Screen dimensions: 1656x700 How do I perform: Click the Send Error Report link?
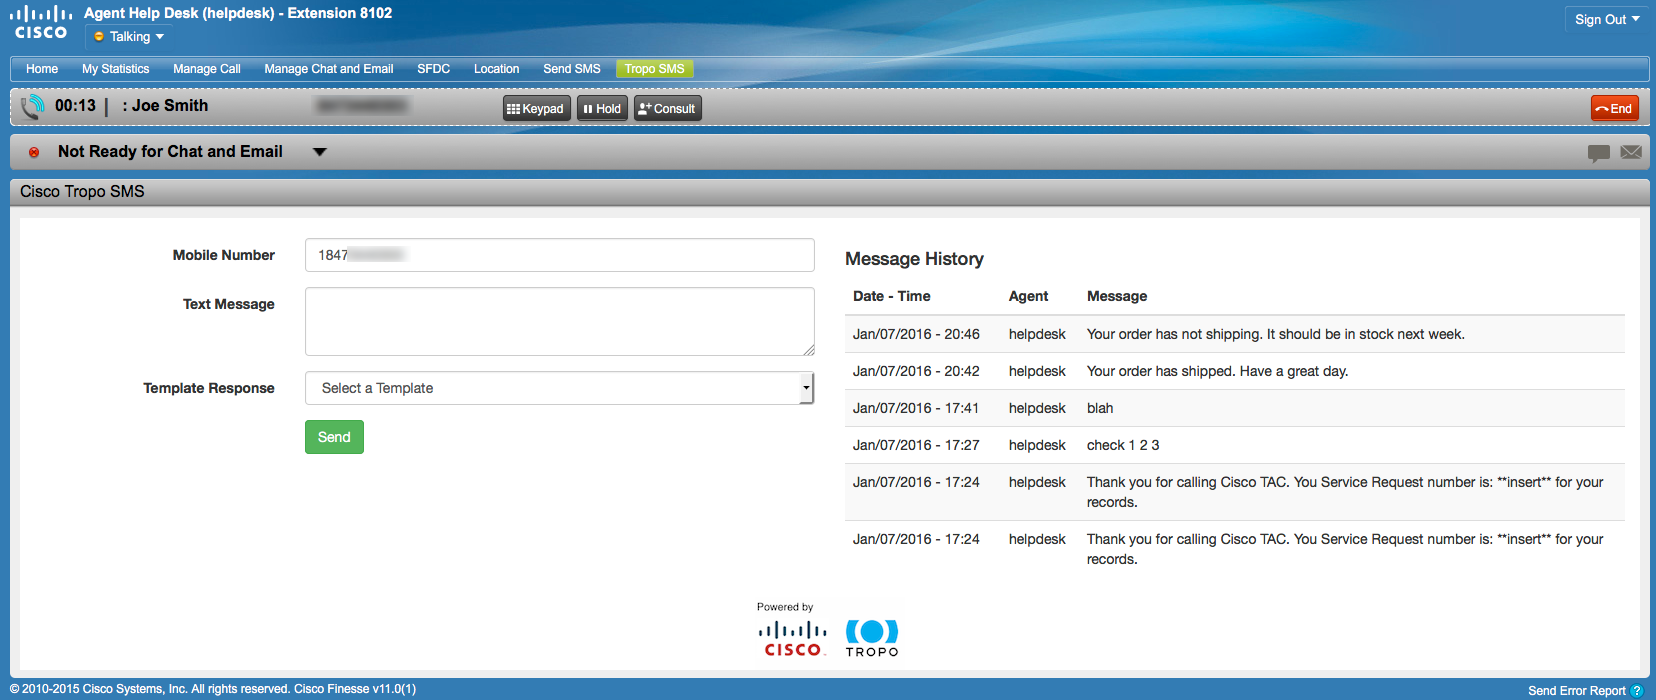pos(1577,691)
